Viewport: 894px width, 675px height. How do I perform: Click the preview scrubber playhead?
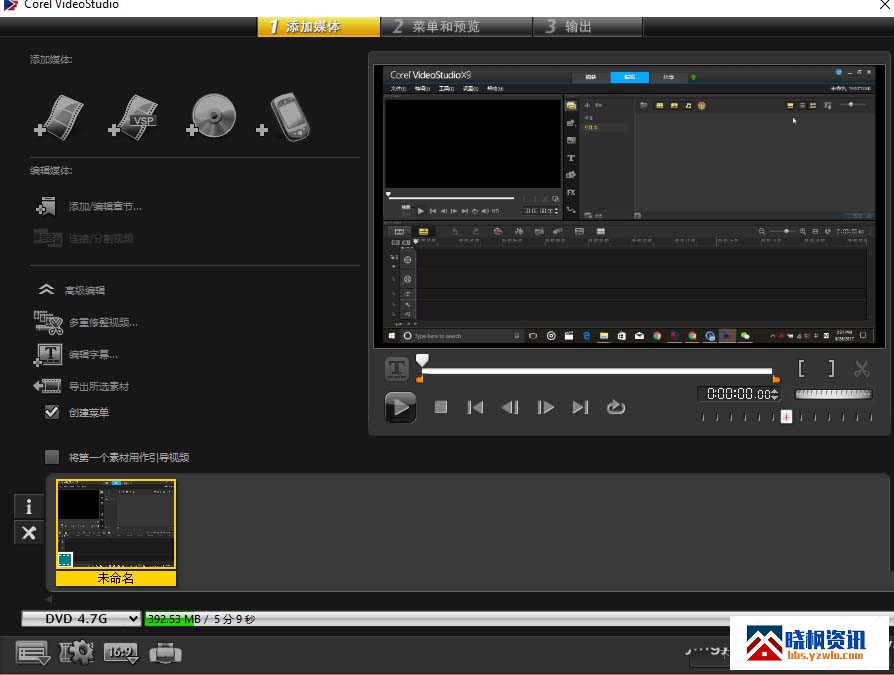[422, 360]
